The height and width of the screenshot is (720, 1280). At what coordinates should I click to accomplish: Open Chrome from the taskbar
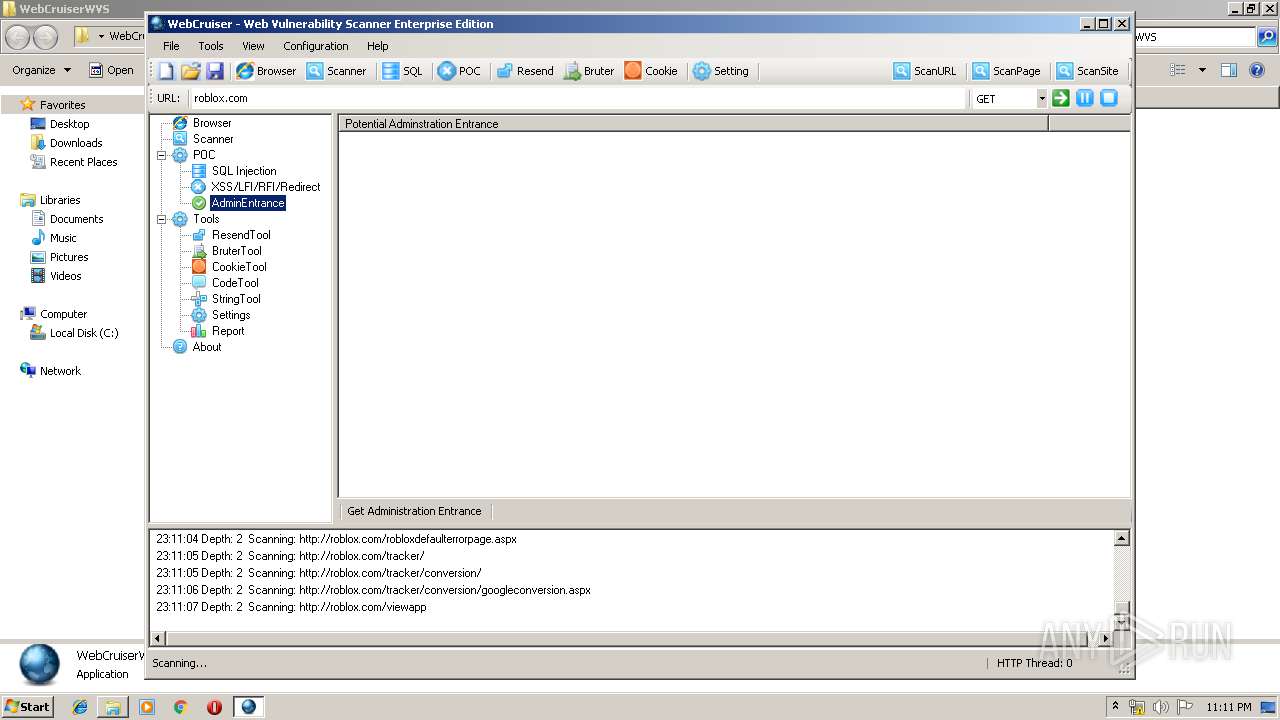point(180,707)
